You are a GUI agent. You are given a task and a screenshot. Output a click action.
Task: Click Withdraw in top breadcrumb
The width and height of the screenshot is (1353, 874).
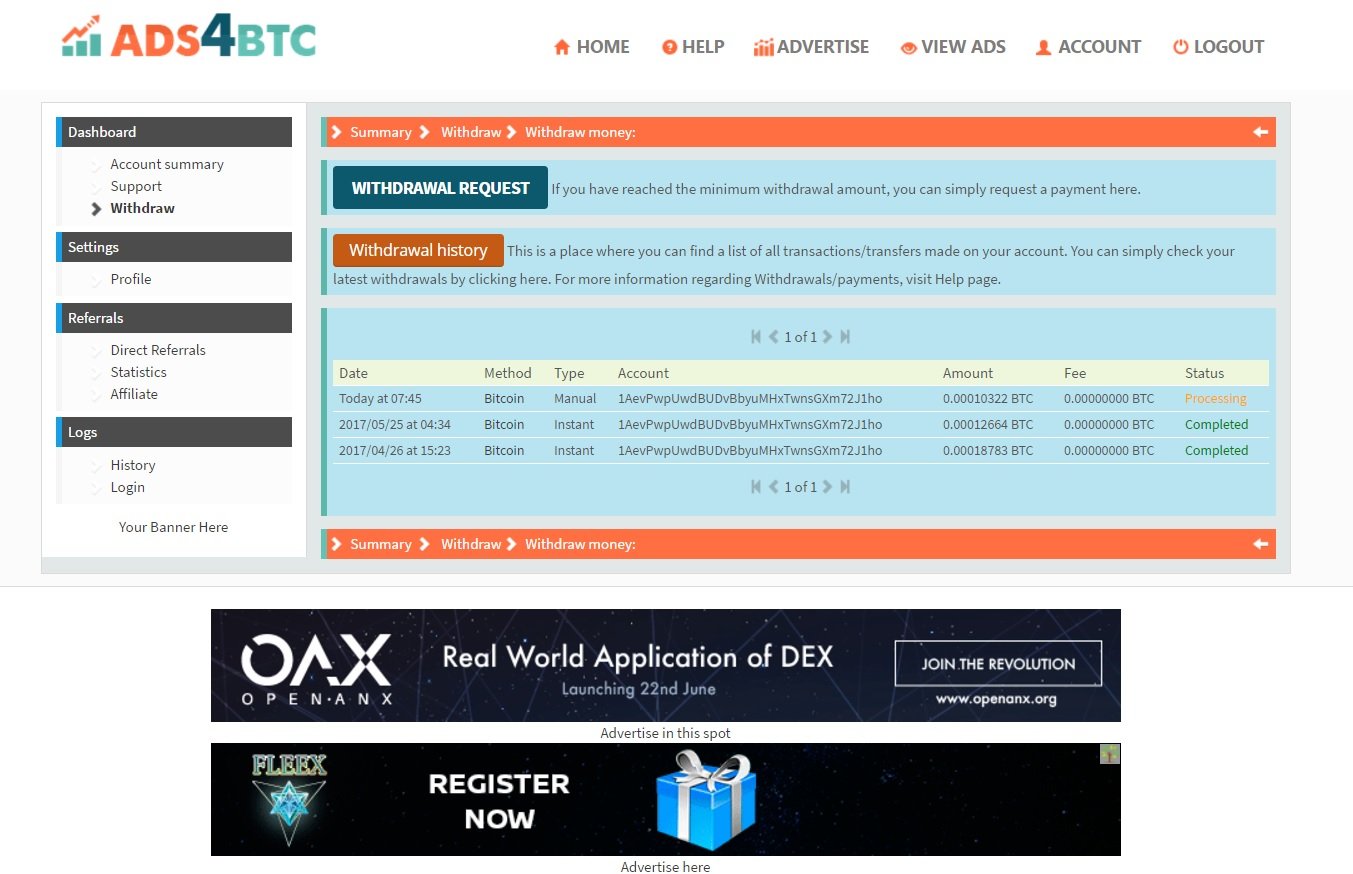pos(471,132)
